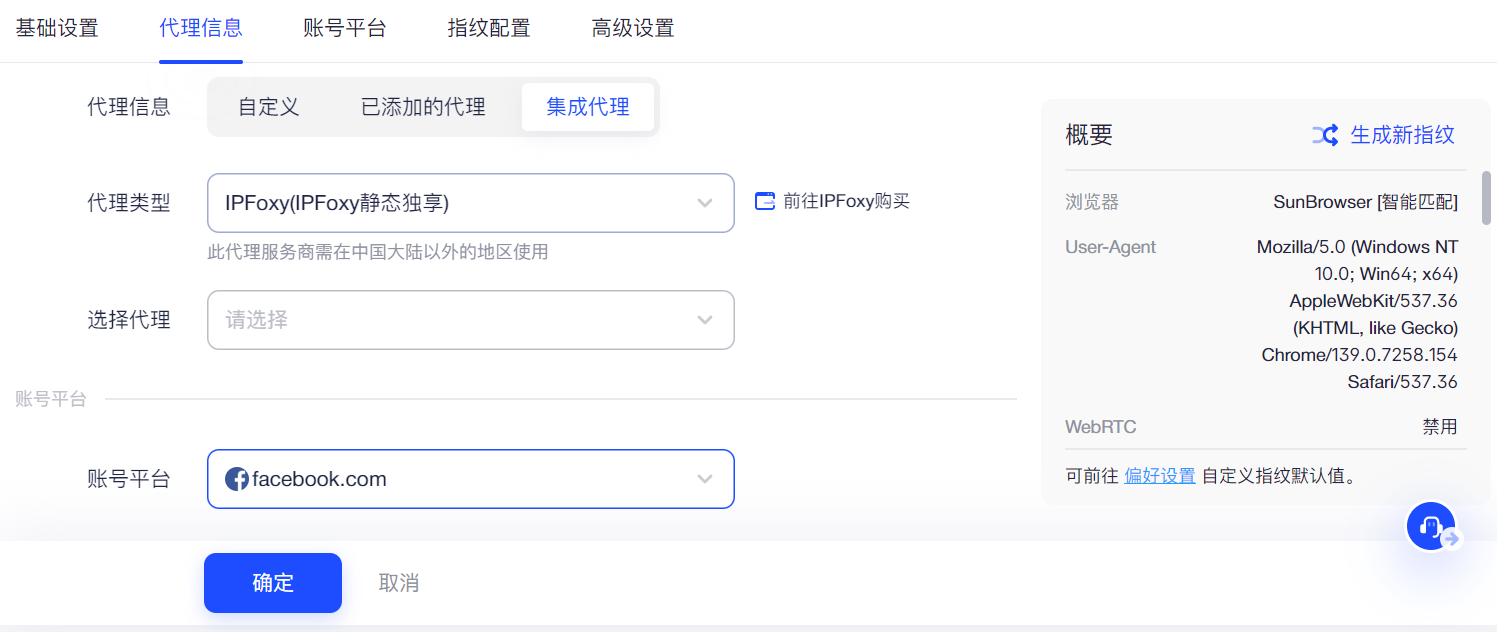Open the 偏好设置 link
This screenshot has width=1497, height=632.
point(1160,475)
